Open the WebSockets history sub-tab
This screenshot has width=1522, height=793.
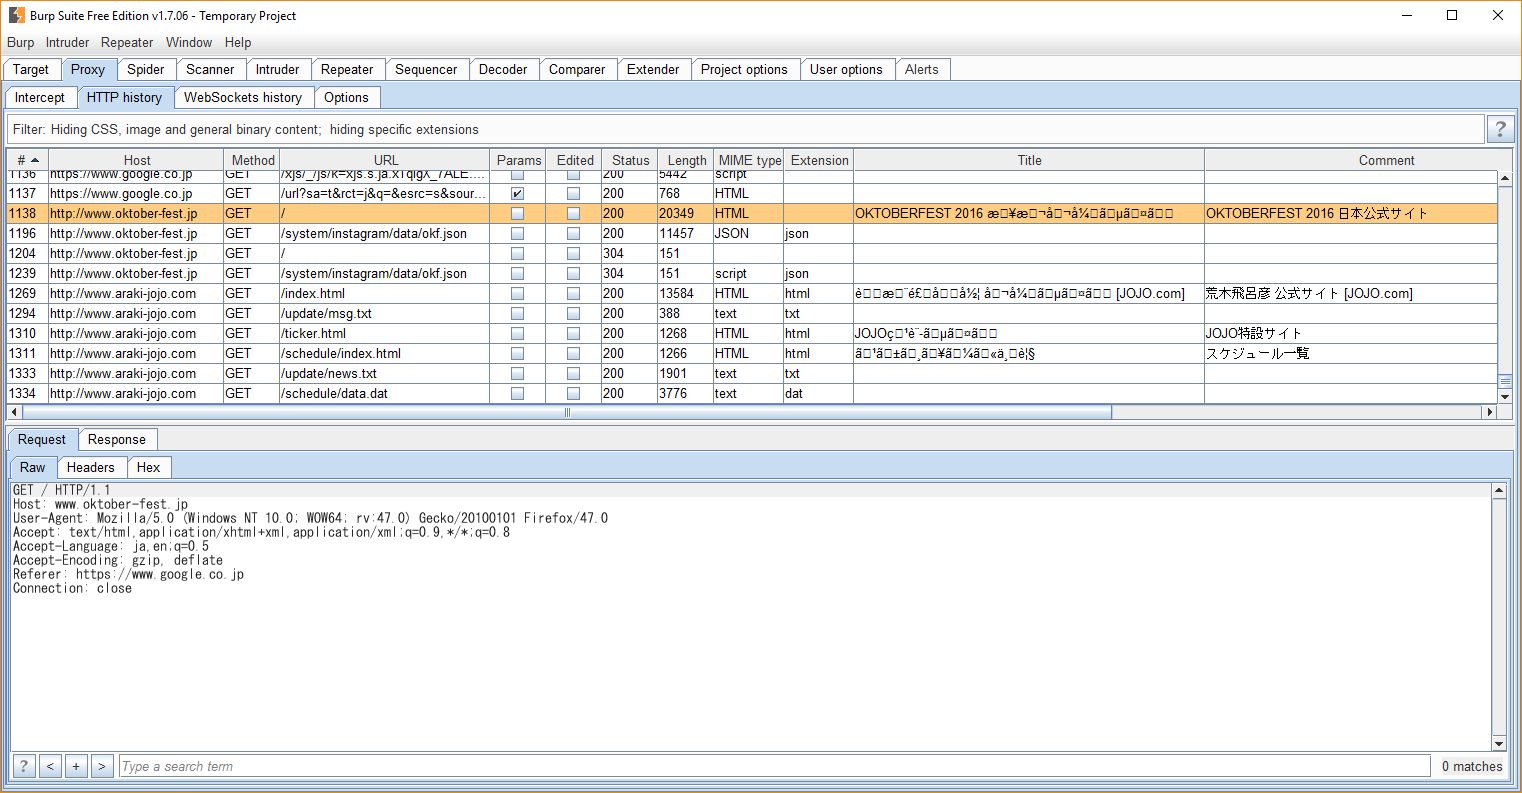click(x=243, y=97)
